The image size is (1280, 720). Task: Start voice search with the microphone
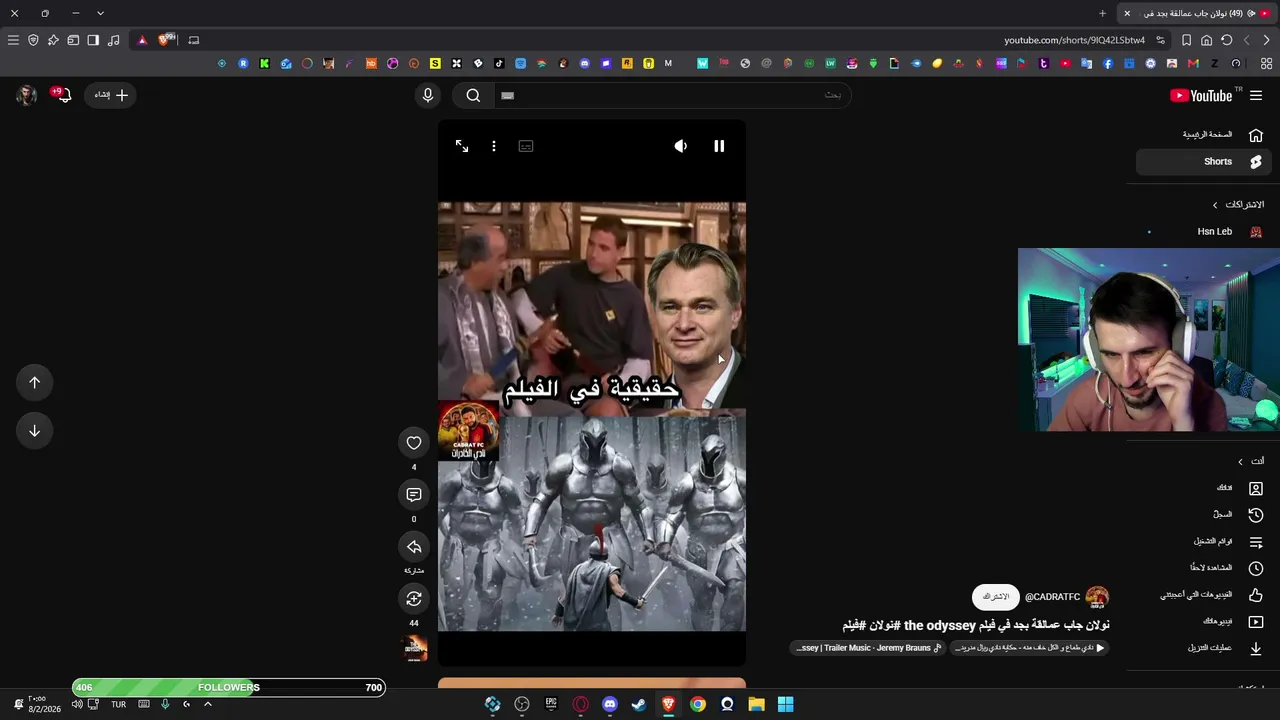coord(428,95)
